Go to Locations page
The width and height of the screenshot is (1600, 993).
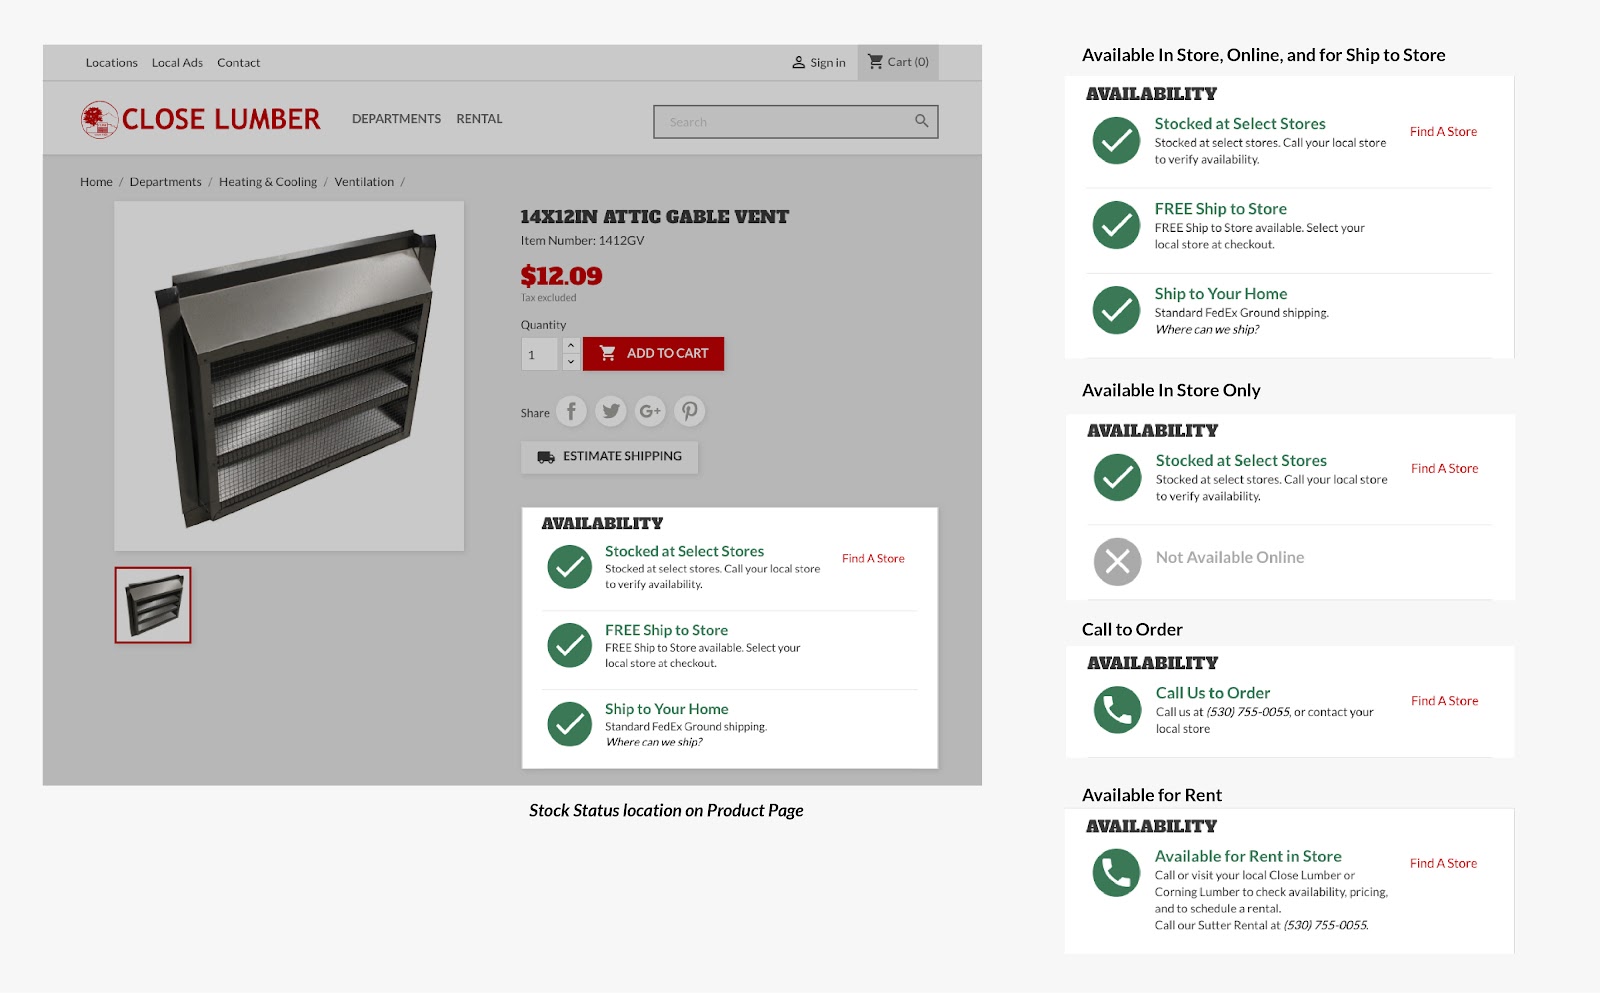click(111, 63)
